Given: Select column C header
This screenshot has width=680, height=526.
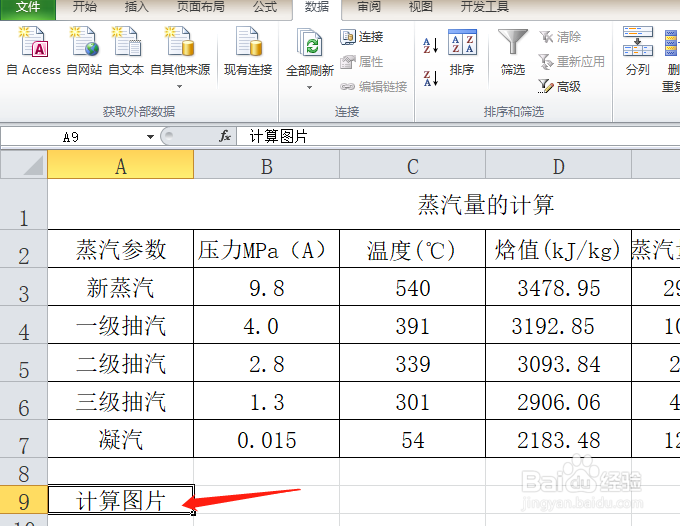Looking at the screenshot, I should [413, 165].
